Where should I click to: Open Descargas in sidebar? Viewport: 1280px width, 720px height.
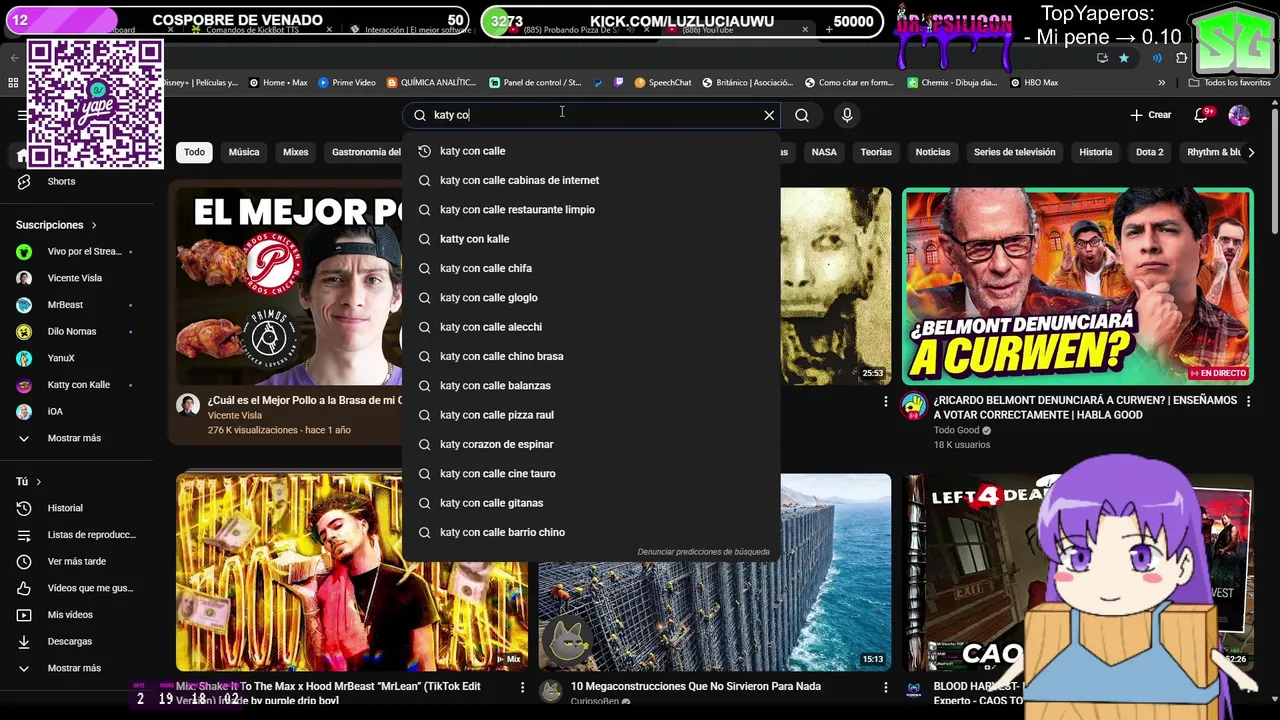coord(76,641)
